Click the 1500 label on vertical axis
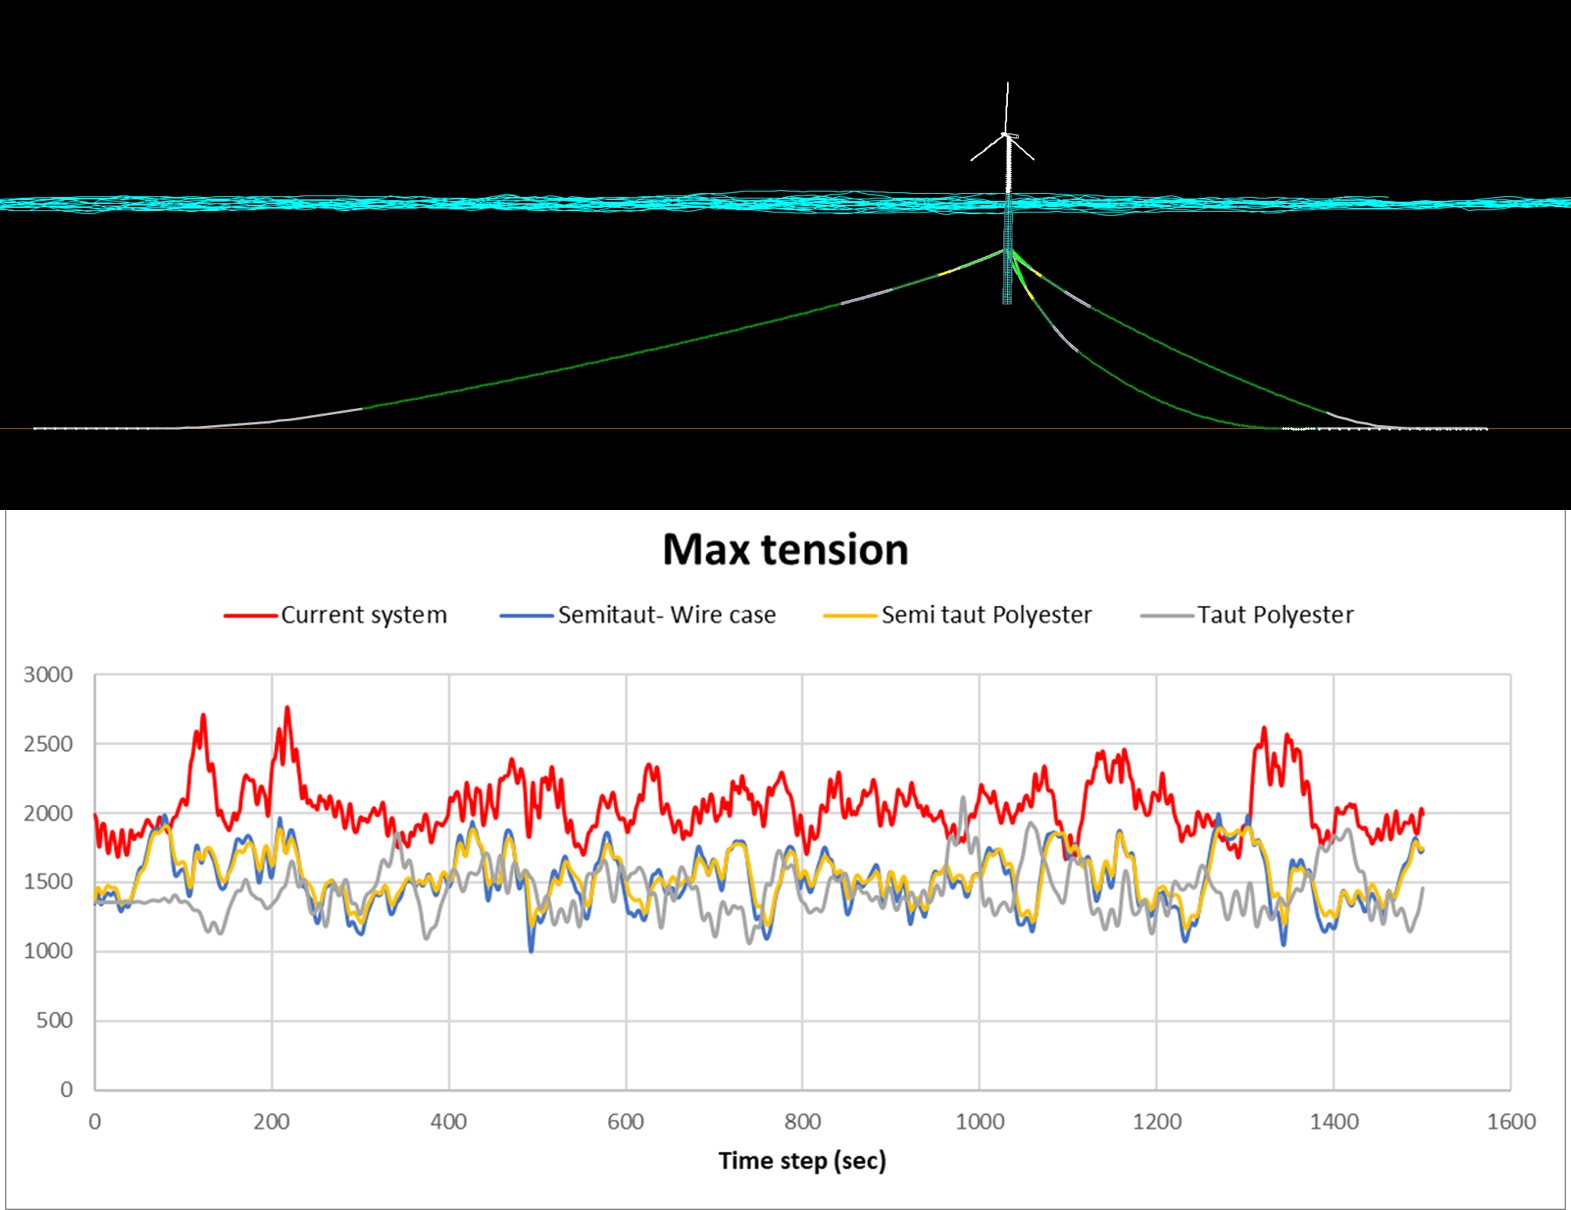 [48, 882]
